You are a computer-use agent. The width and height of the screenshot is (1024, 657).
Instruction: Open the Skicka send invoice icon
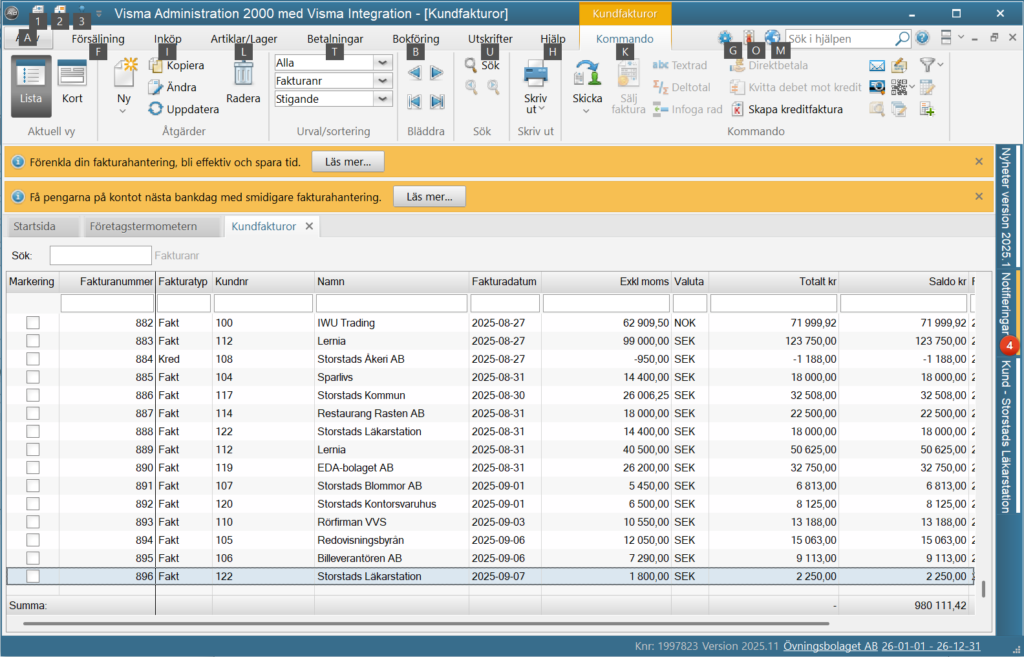click(x=586, y=73)
